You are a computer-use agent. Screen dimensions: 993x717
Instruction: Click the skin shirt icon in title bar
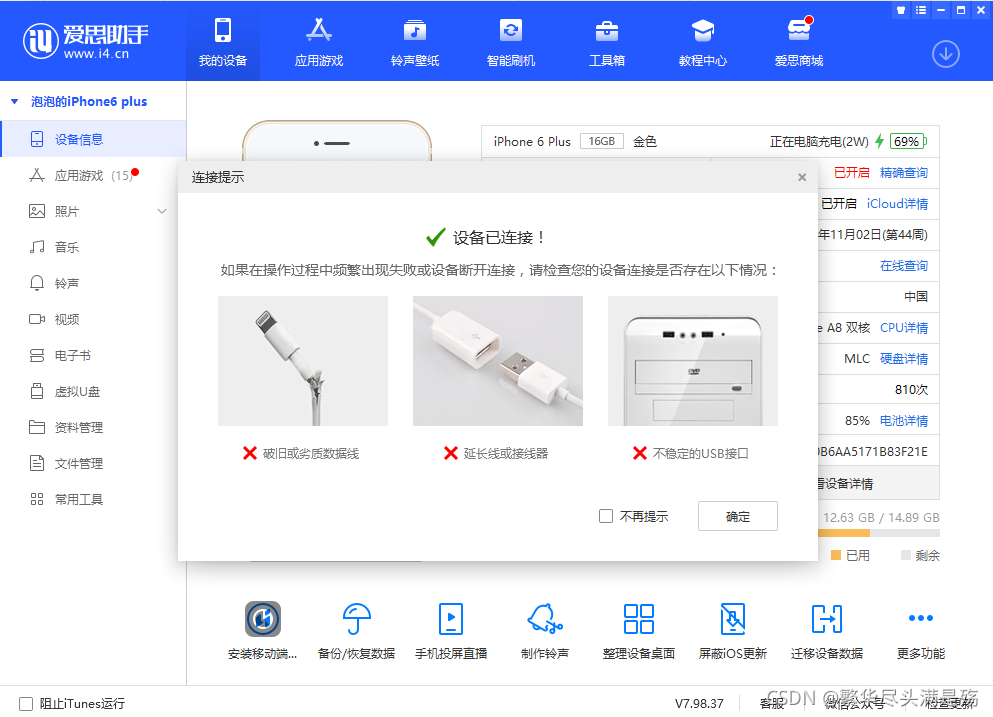coord(901,10)
